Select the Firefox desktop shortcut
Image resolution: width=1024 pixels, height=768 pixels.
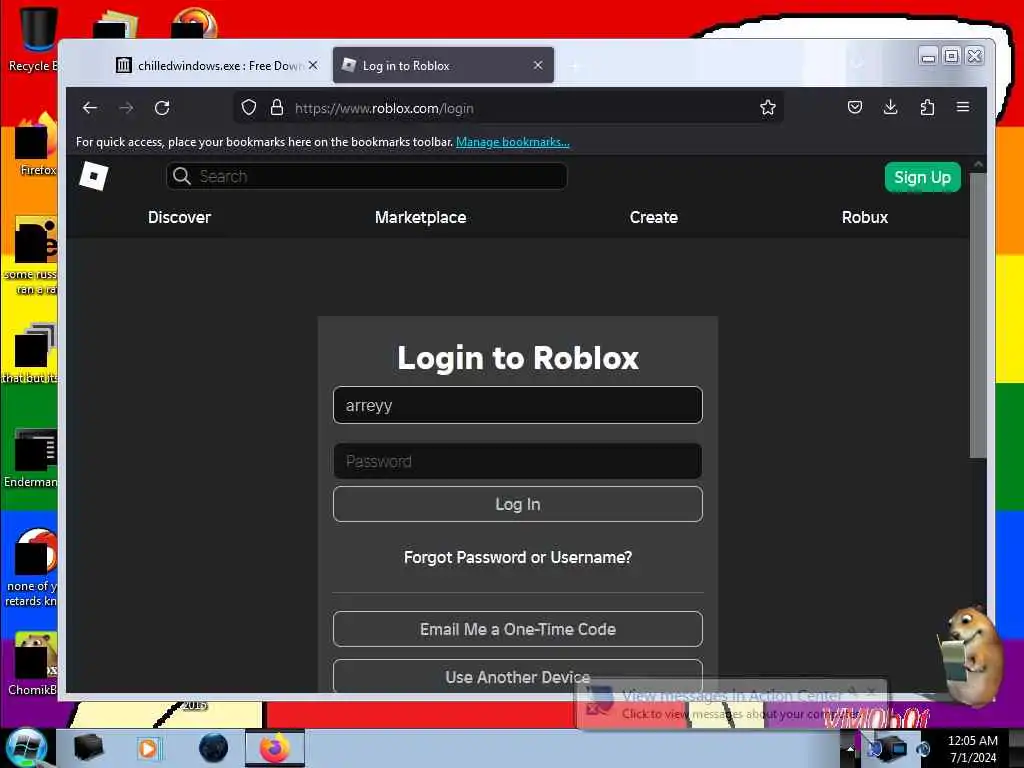[x=36, y=145]
